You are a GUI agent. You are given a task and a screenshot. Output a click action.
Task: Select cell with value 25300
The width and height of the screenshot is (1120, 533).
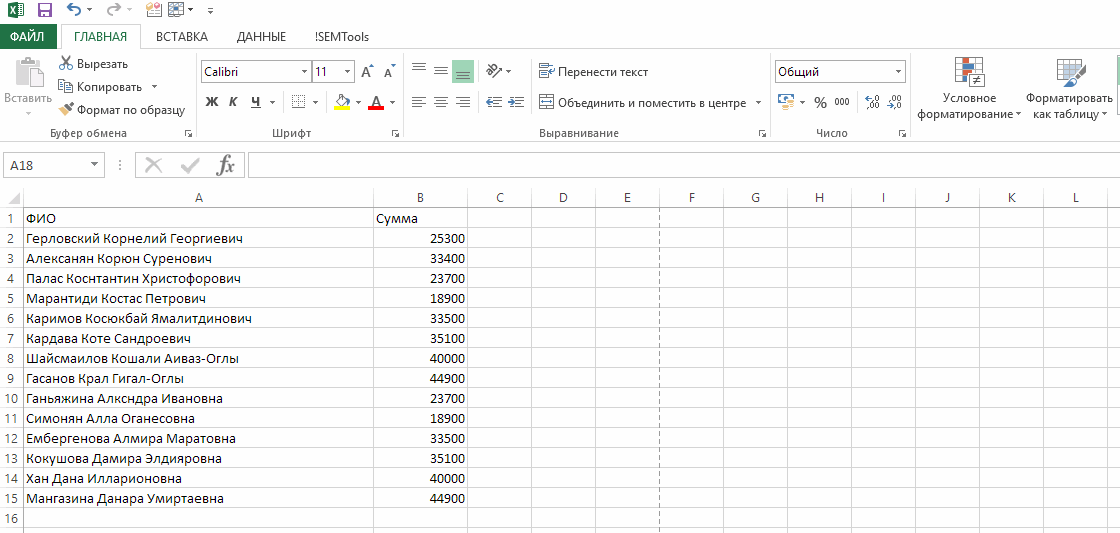coord(420,239)
